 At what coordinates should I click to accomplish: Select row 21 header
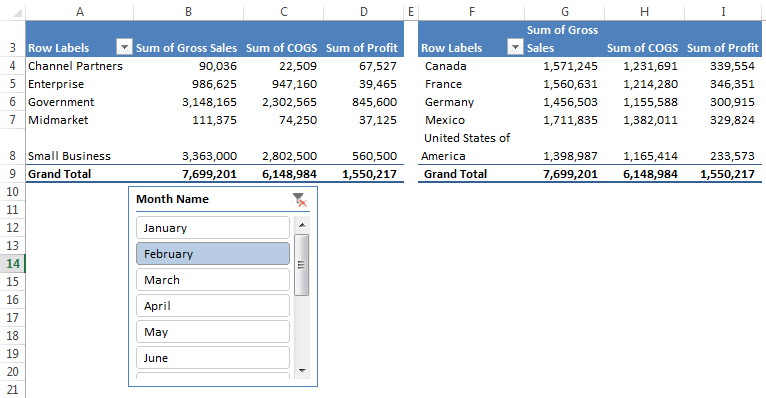[x=13, y=390]
